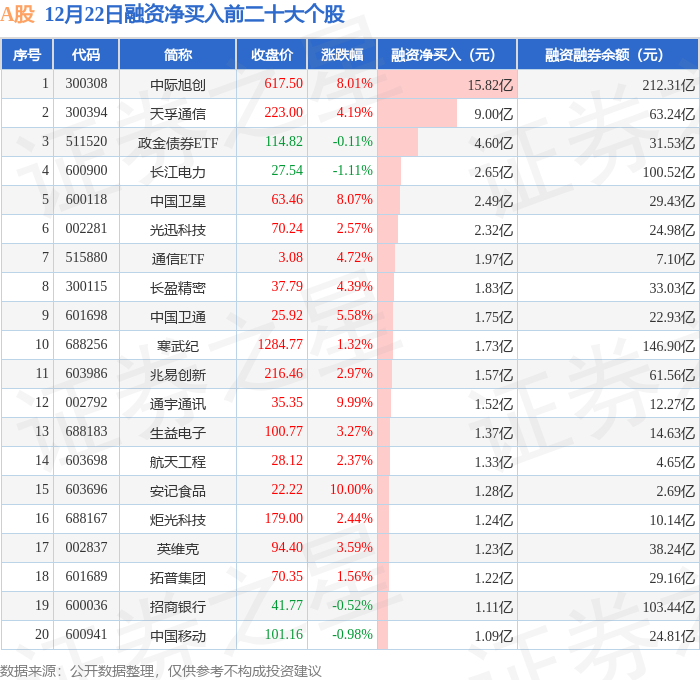Select the name 天孚通信
Image resolution: width=700 pixels, height=680 pixels.
pyautogui.click(x=178, y=113)
